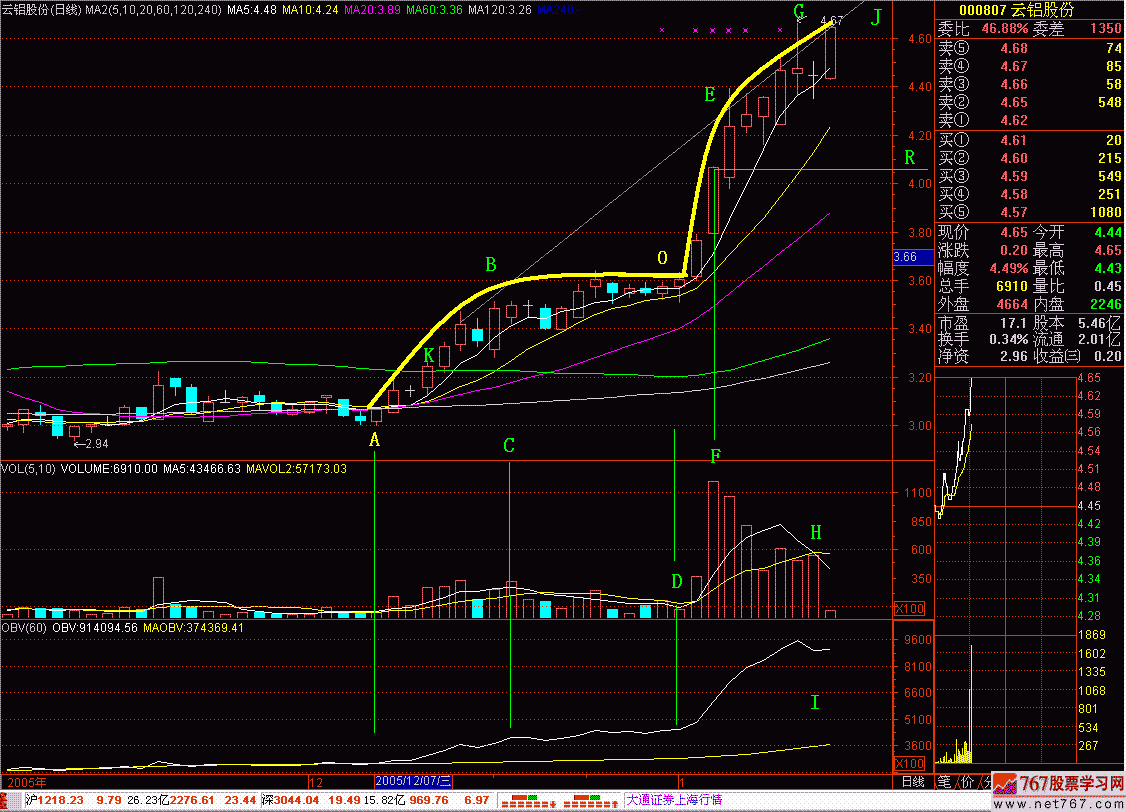
Task: Click the X100 volume scale indicator
Action: (x=909, y=609)
